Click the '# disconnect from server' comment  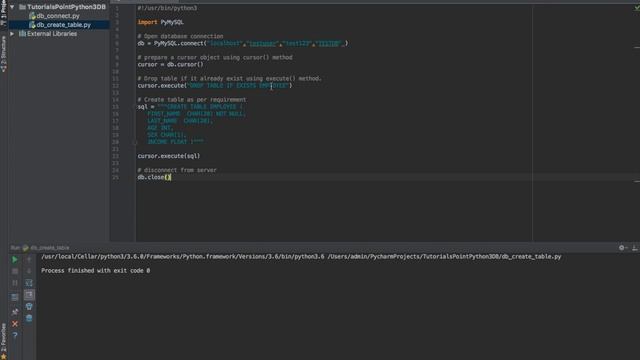pos(177,170)
